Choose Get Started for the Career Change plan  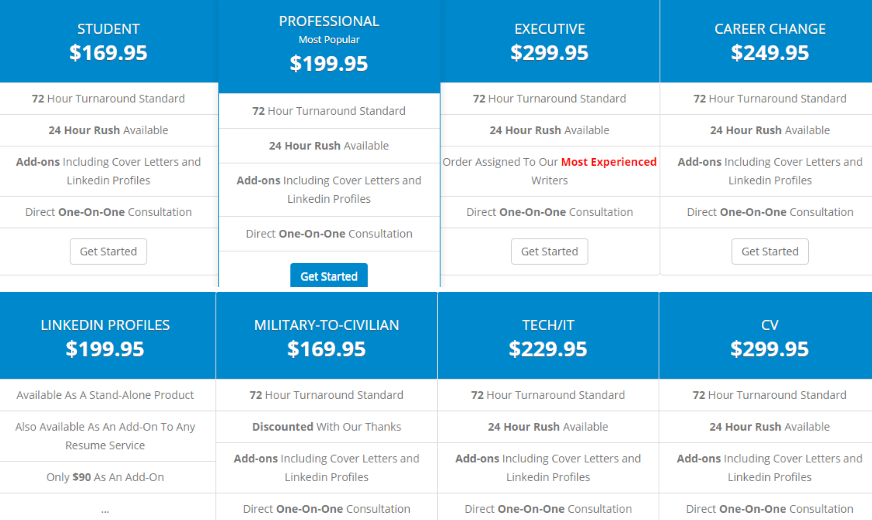point(770,251)
